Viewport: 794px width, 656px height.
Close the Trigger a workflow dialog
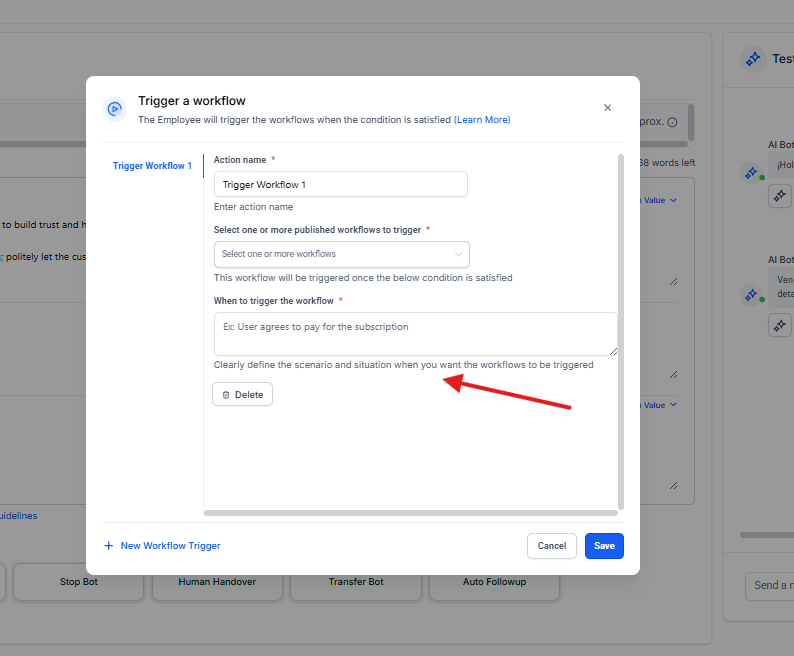(607, 108)
